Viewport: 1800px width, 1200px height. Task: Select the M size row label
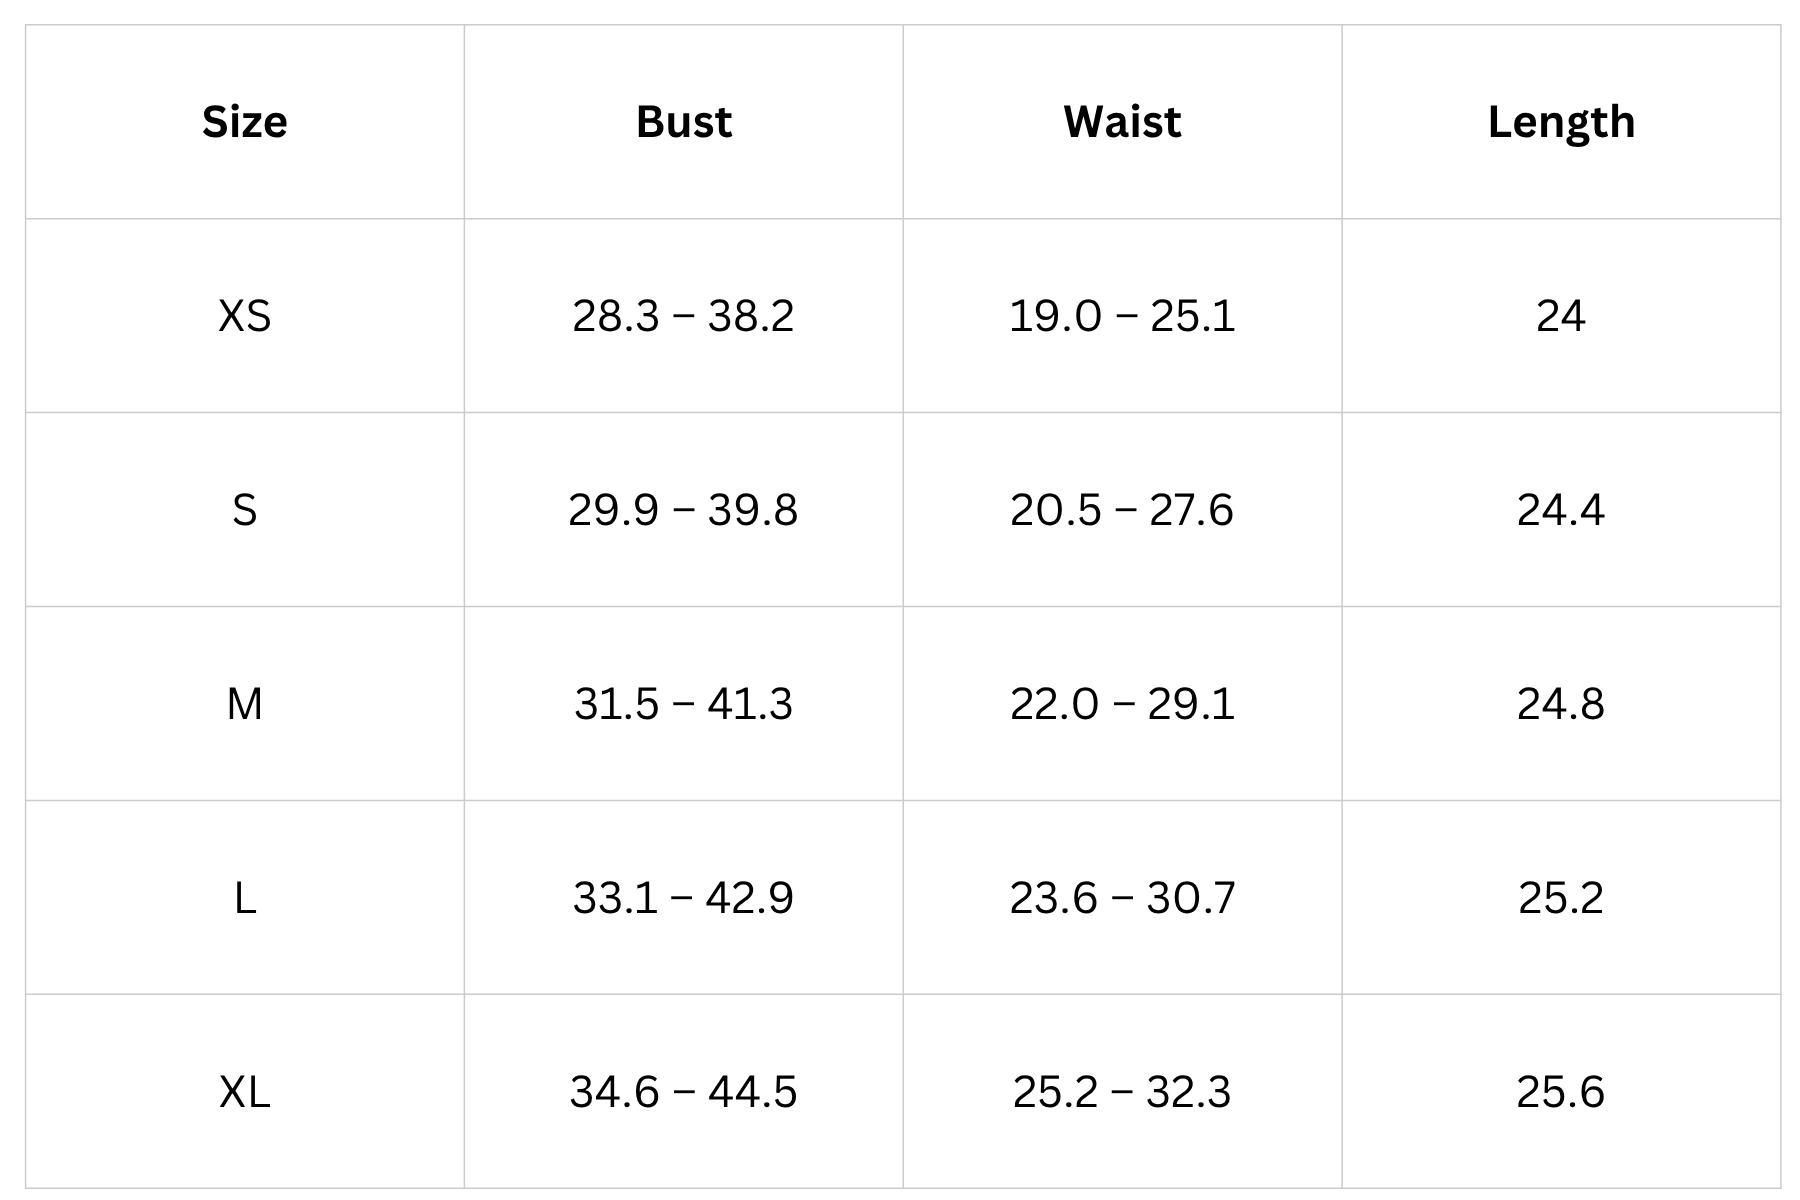click(x=245, y=704)
